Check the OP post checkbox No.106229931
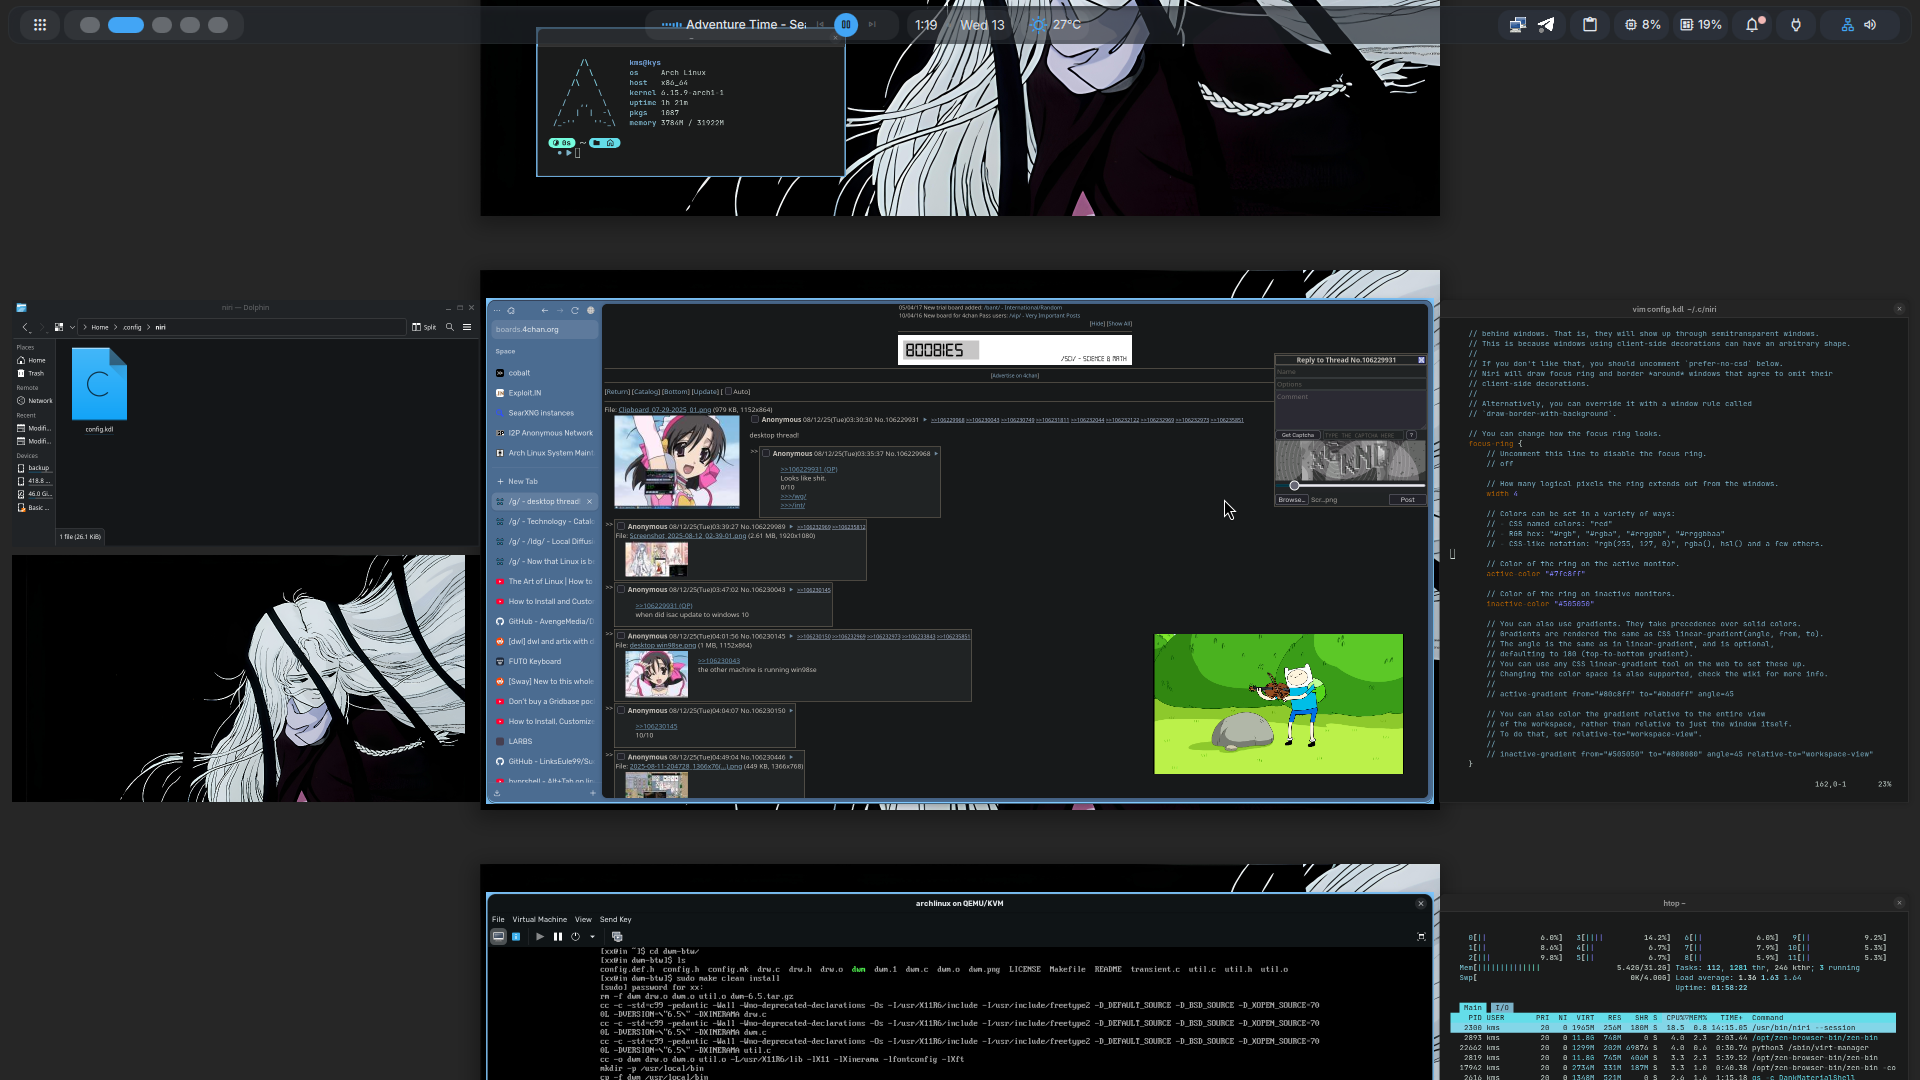1920x1080 pixels. click(755, 420)
